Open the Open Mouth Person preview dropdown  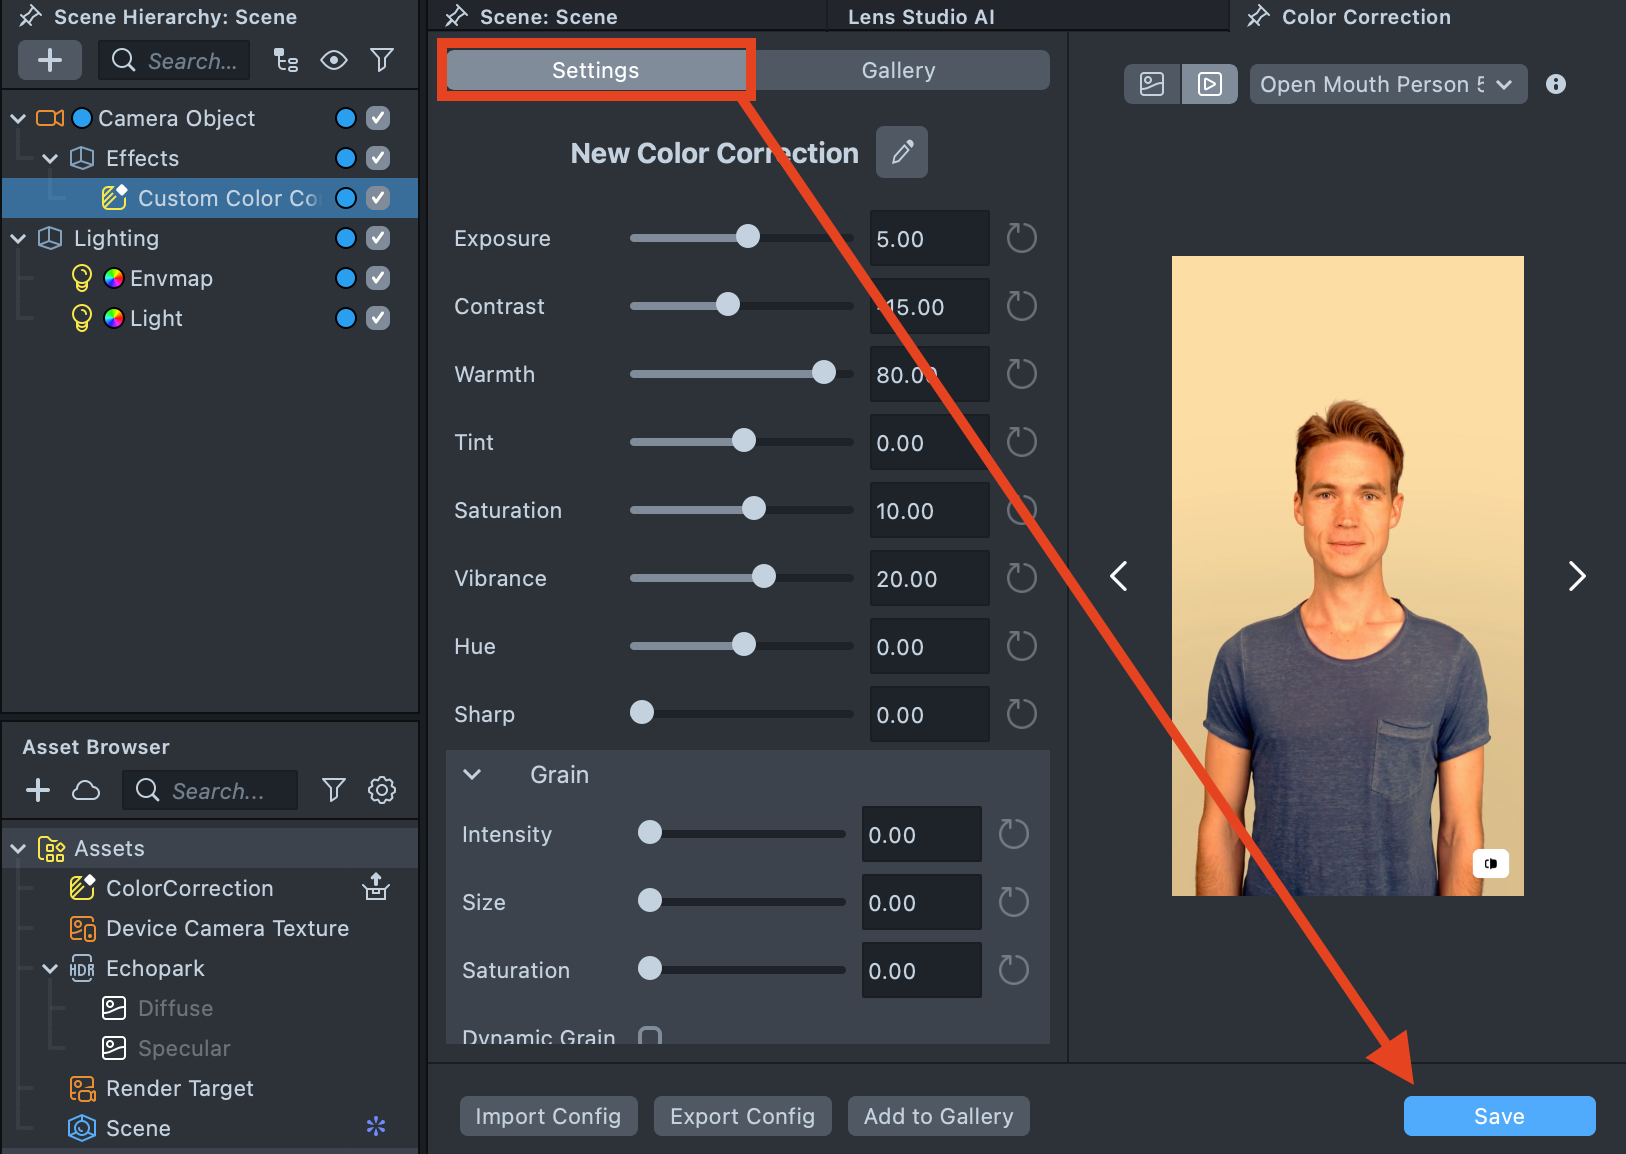pos(1387,84)
